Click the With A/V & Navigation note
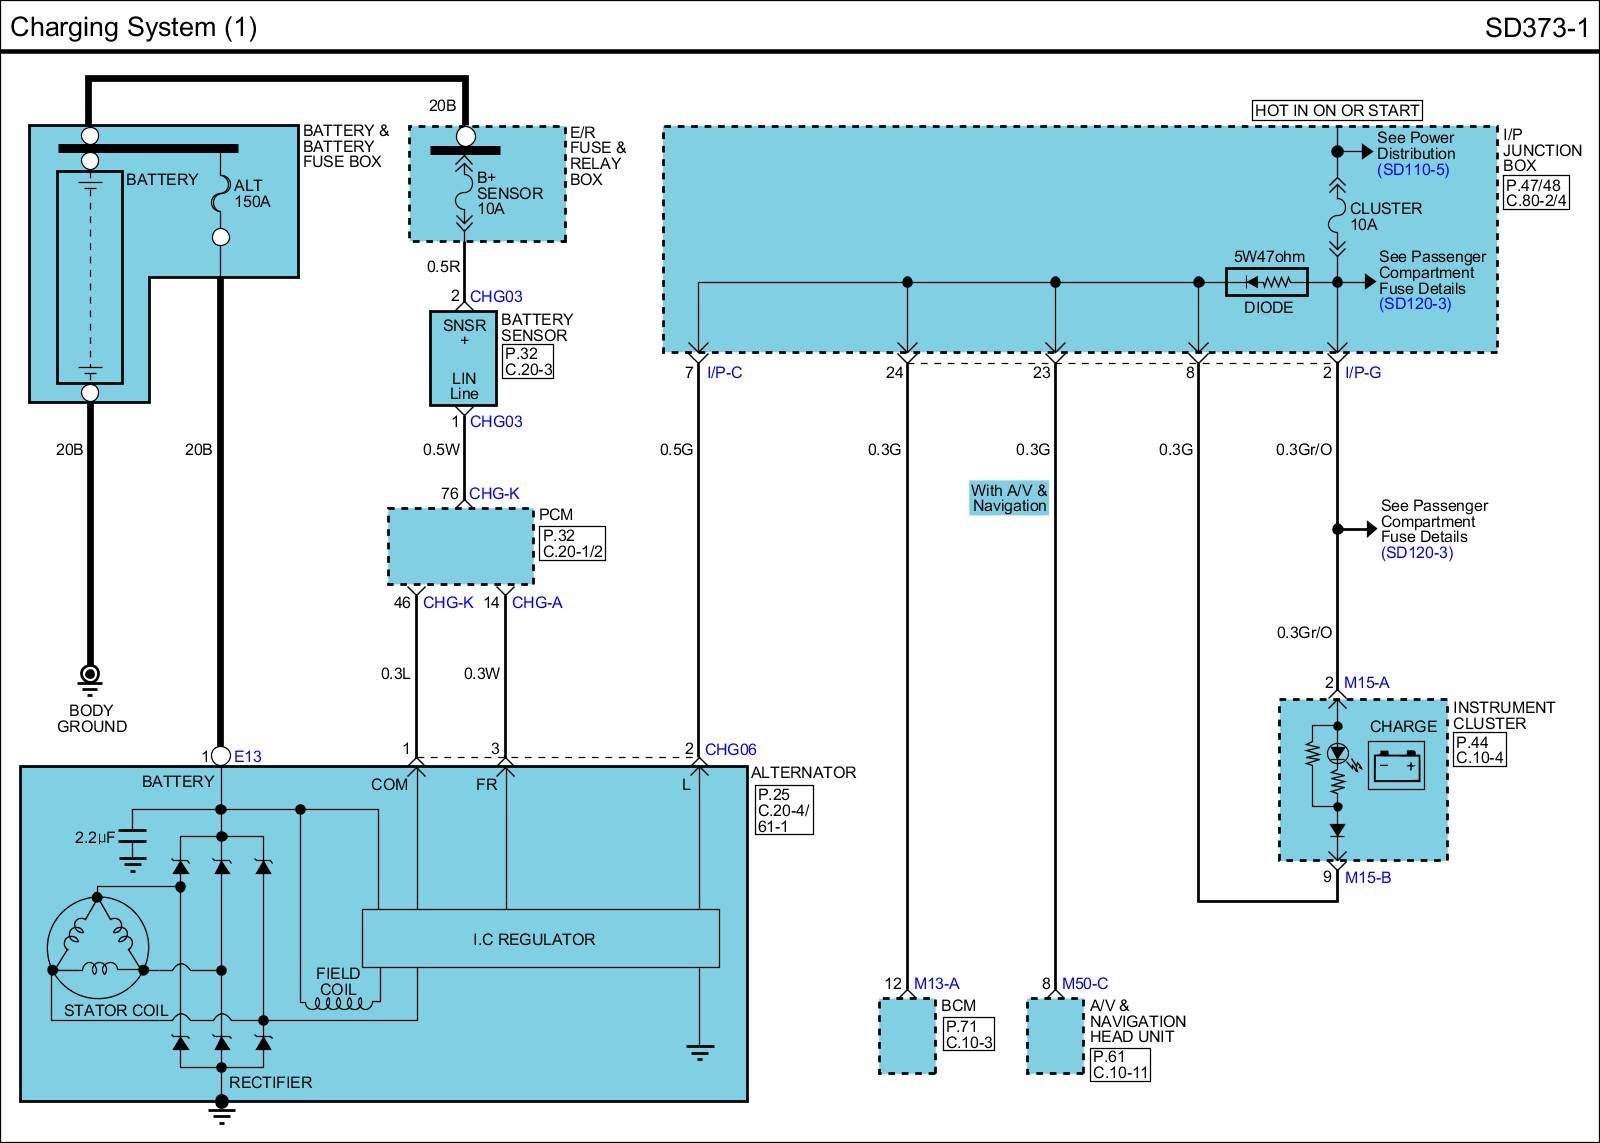Image resolution: width=1600 pixels, height=1143 pixels. [1009, 498]
